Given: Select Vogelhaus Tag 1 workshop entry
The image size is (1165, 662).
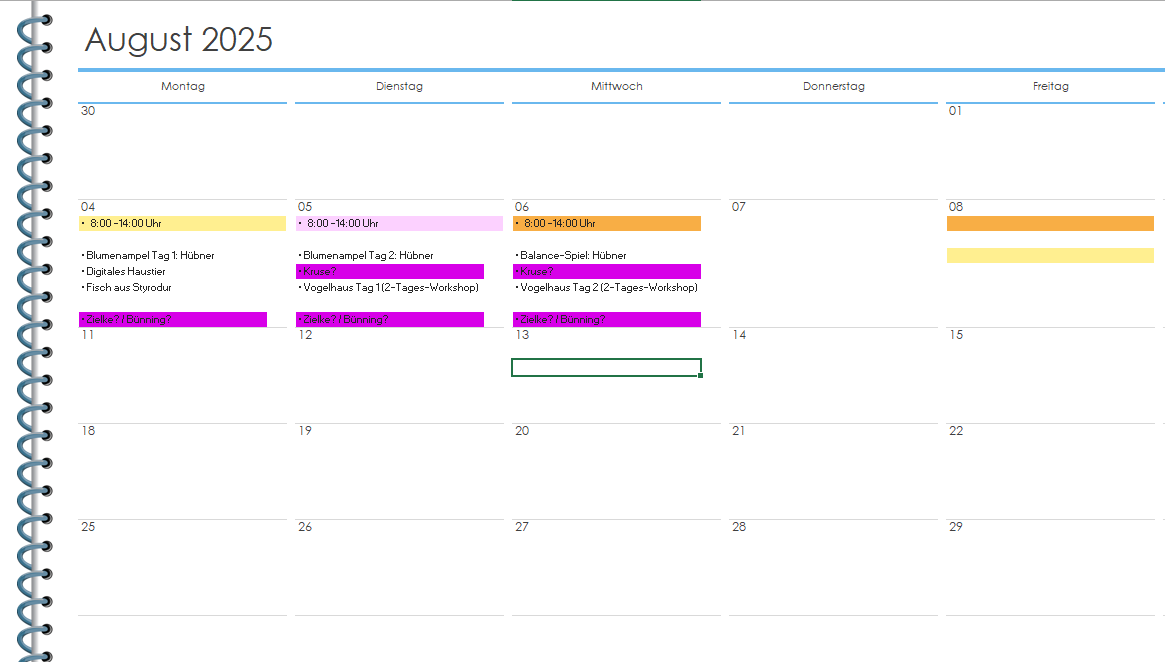Looking at the screenshot, I should tap(390, 288).
